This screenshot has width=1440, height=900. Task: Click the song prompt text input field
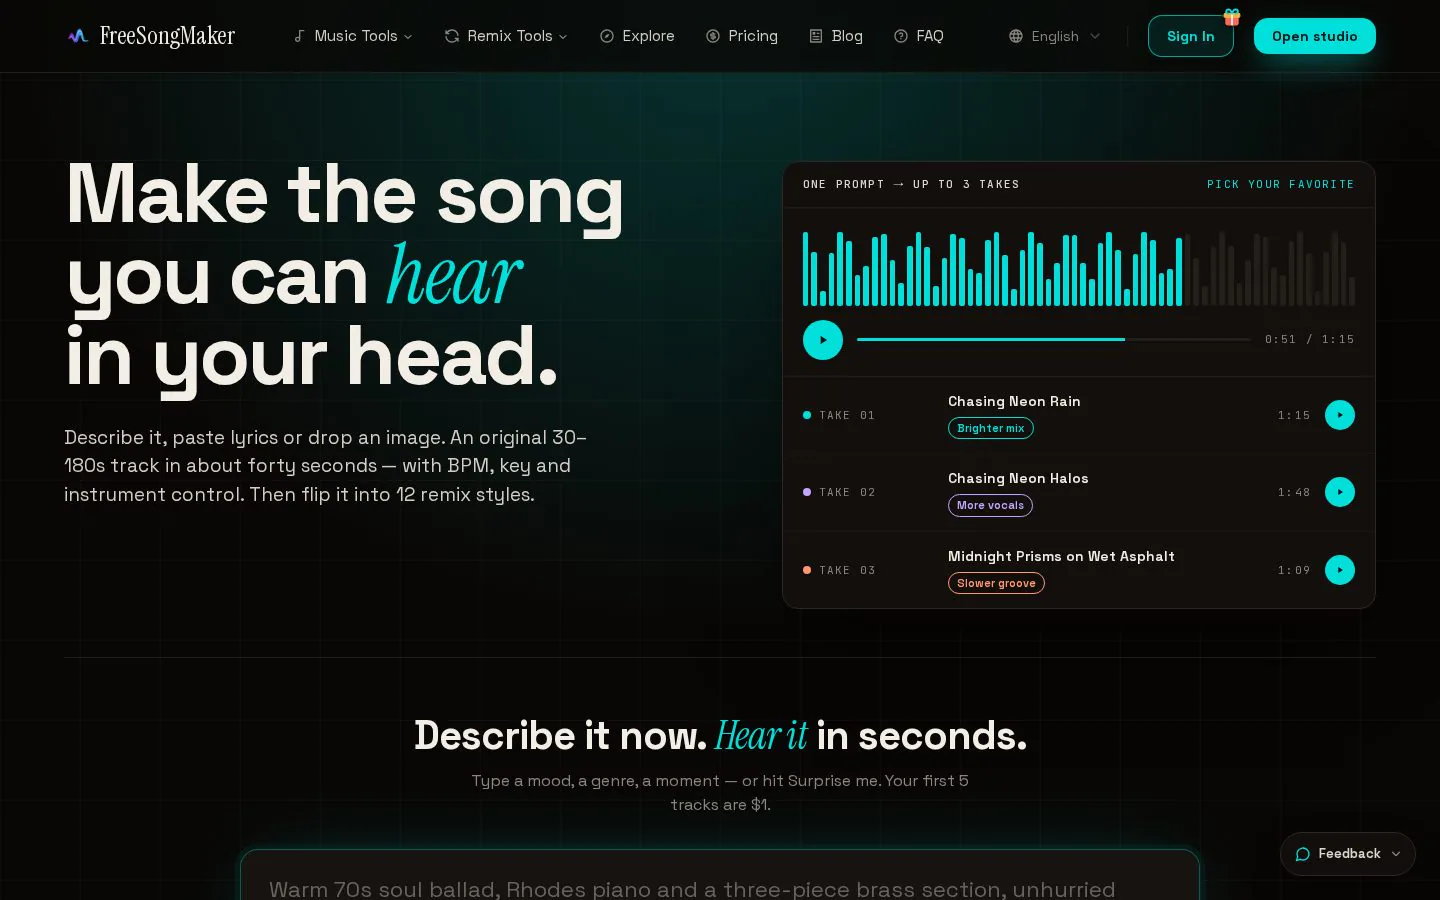(x=720, y=876)
